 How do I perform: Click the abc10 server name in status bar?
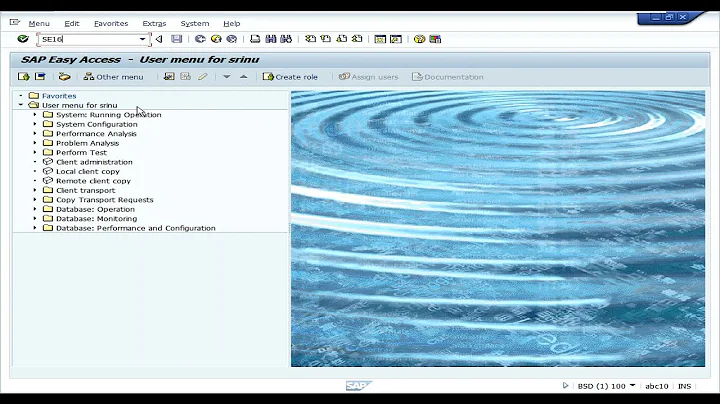coord(657,386)
